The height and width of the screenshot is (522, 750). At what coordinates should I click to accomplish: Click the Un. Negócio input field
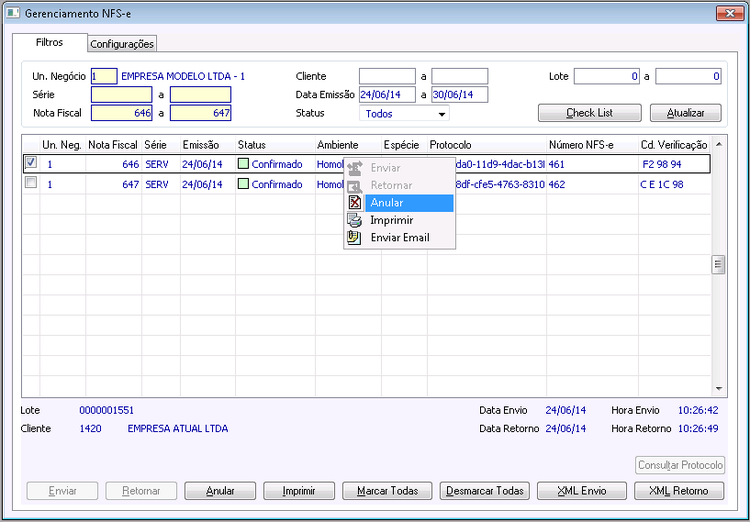[104, 76]
